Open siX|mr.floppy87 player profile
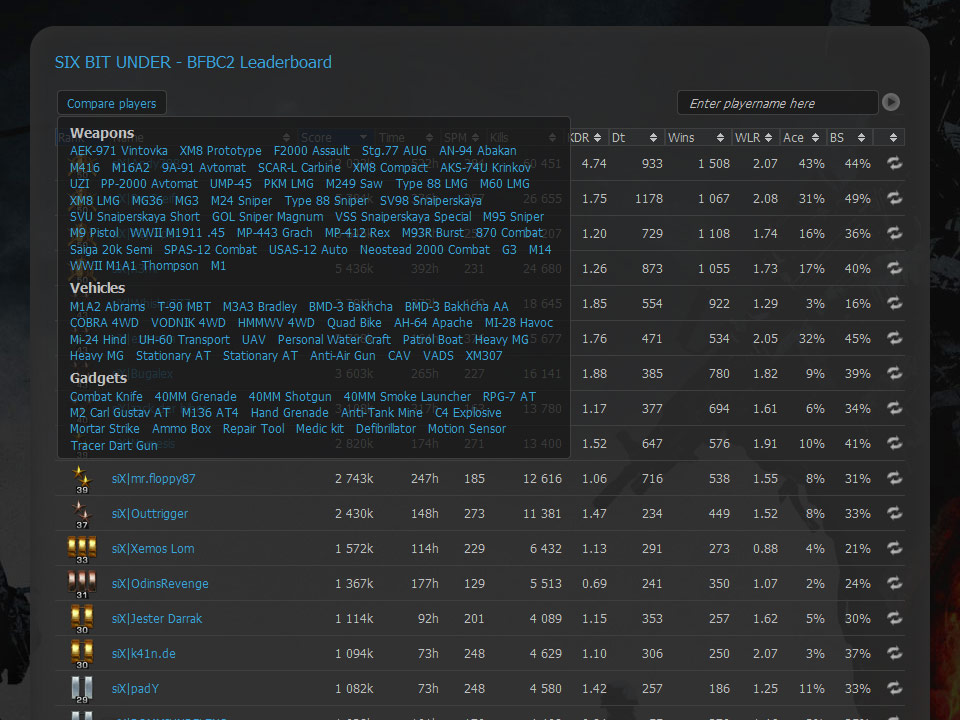 [x=154, y=479]
